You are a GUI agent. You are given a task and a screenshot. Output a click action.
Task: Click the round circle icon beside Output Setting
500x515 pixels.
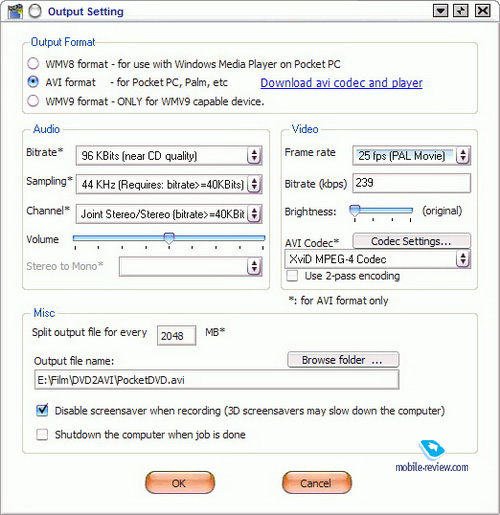(35, 11)
